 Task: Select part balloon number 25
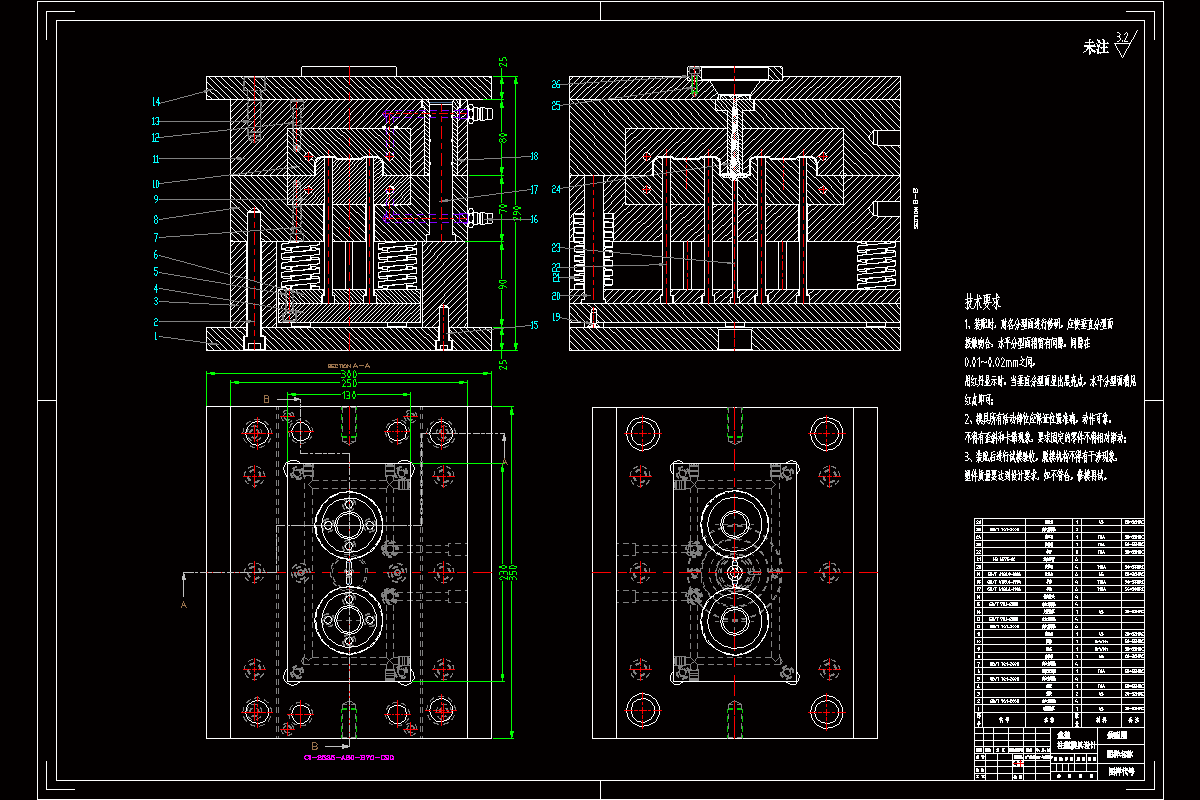(556, 105)
